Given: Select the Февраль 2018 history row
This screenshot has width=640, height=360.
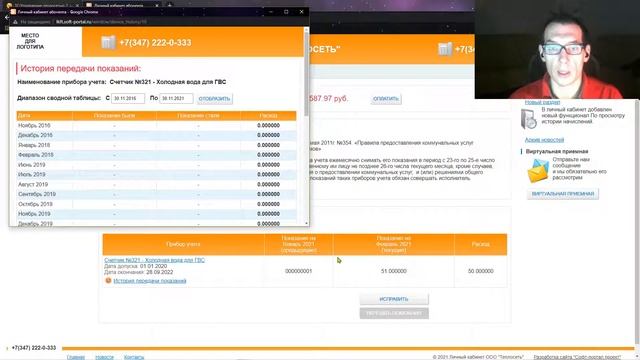Looking at the screenshot, I should coord(156,155).
